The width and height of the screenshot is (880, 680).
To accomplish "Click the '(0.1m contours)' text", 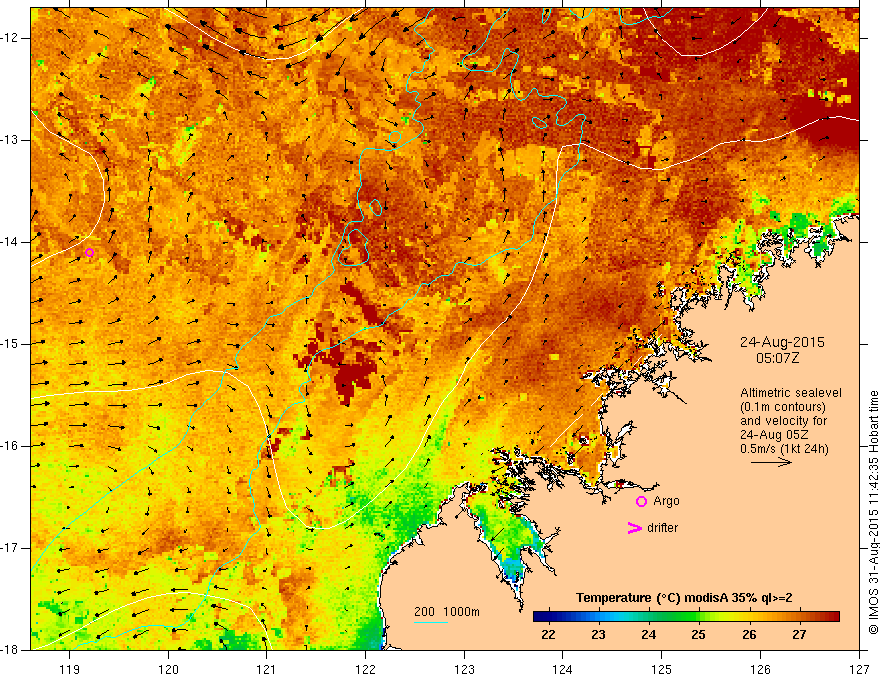I will tap(783, 407).
